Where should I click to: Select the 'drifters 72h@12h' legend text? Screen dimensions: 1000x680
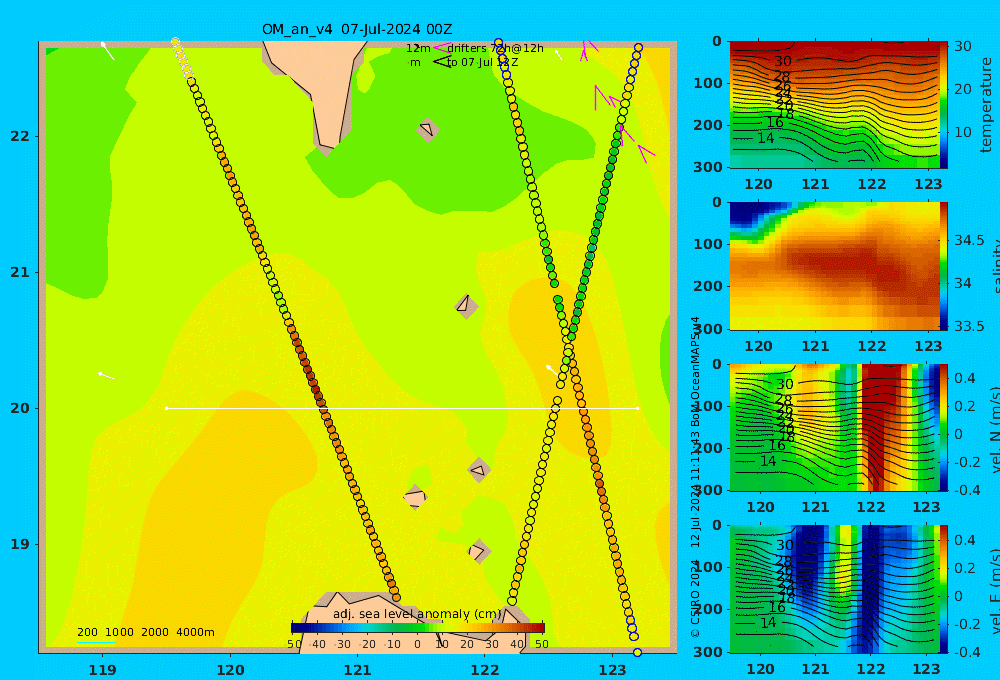coord(496,48)
